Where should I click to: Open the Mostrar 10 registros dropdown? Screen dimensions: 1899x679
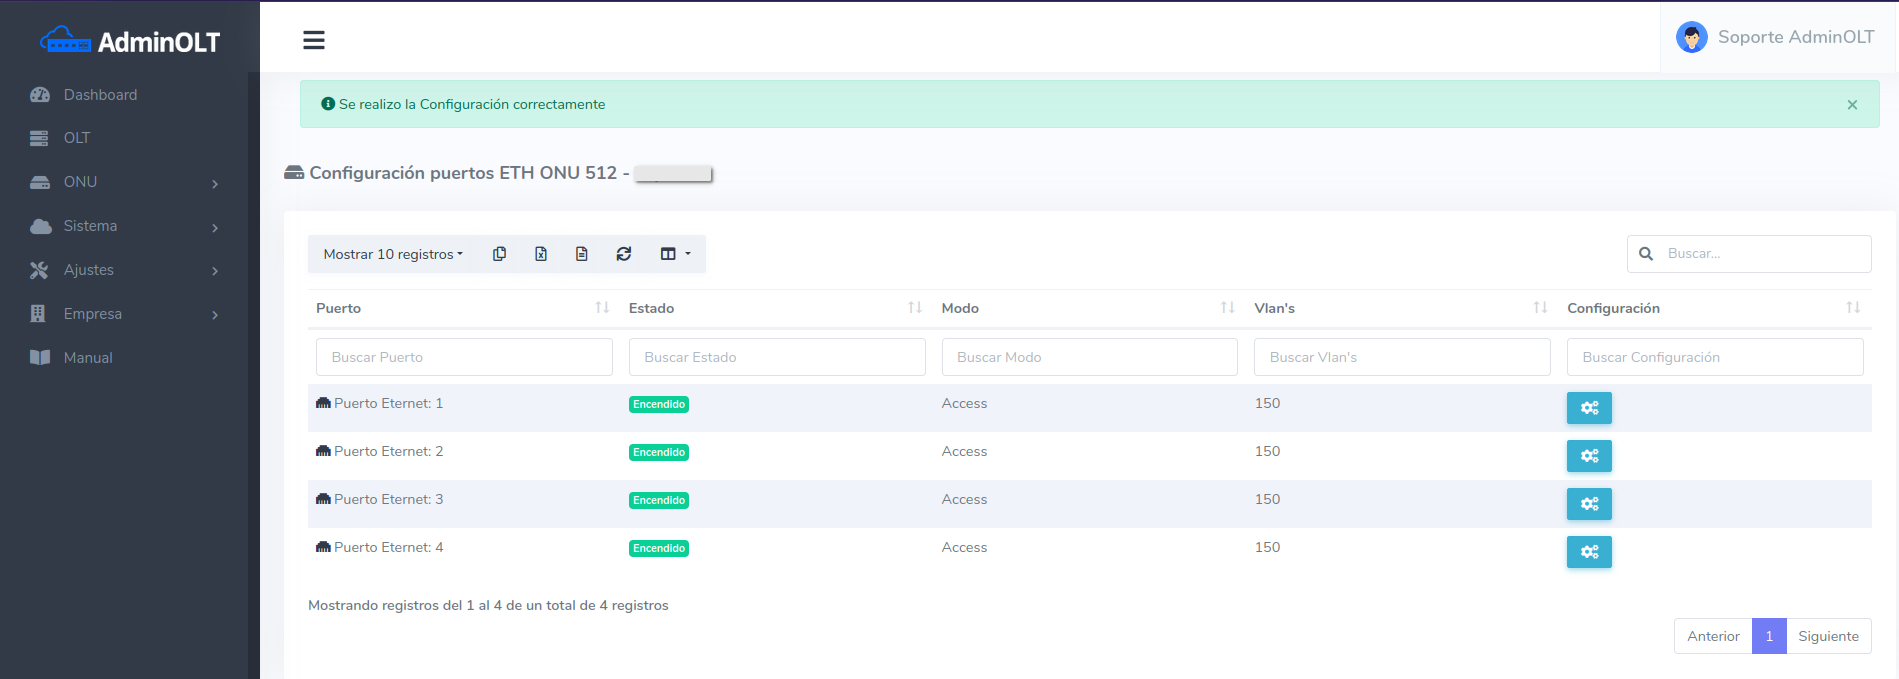coord(393,254)
